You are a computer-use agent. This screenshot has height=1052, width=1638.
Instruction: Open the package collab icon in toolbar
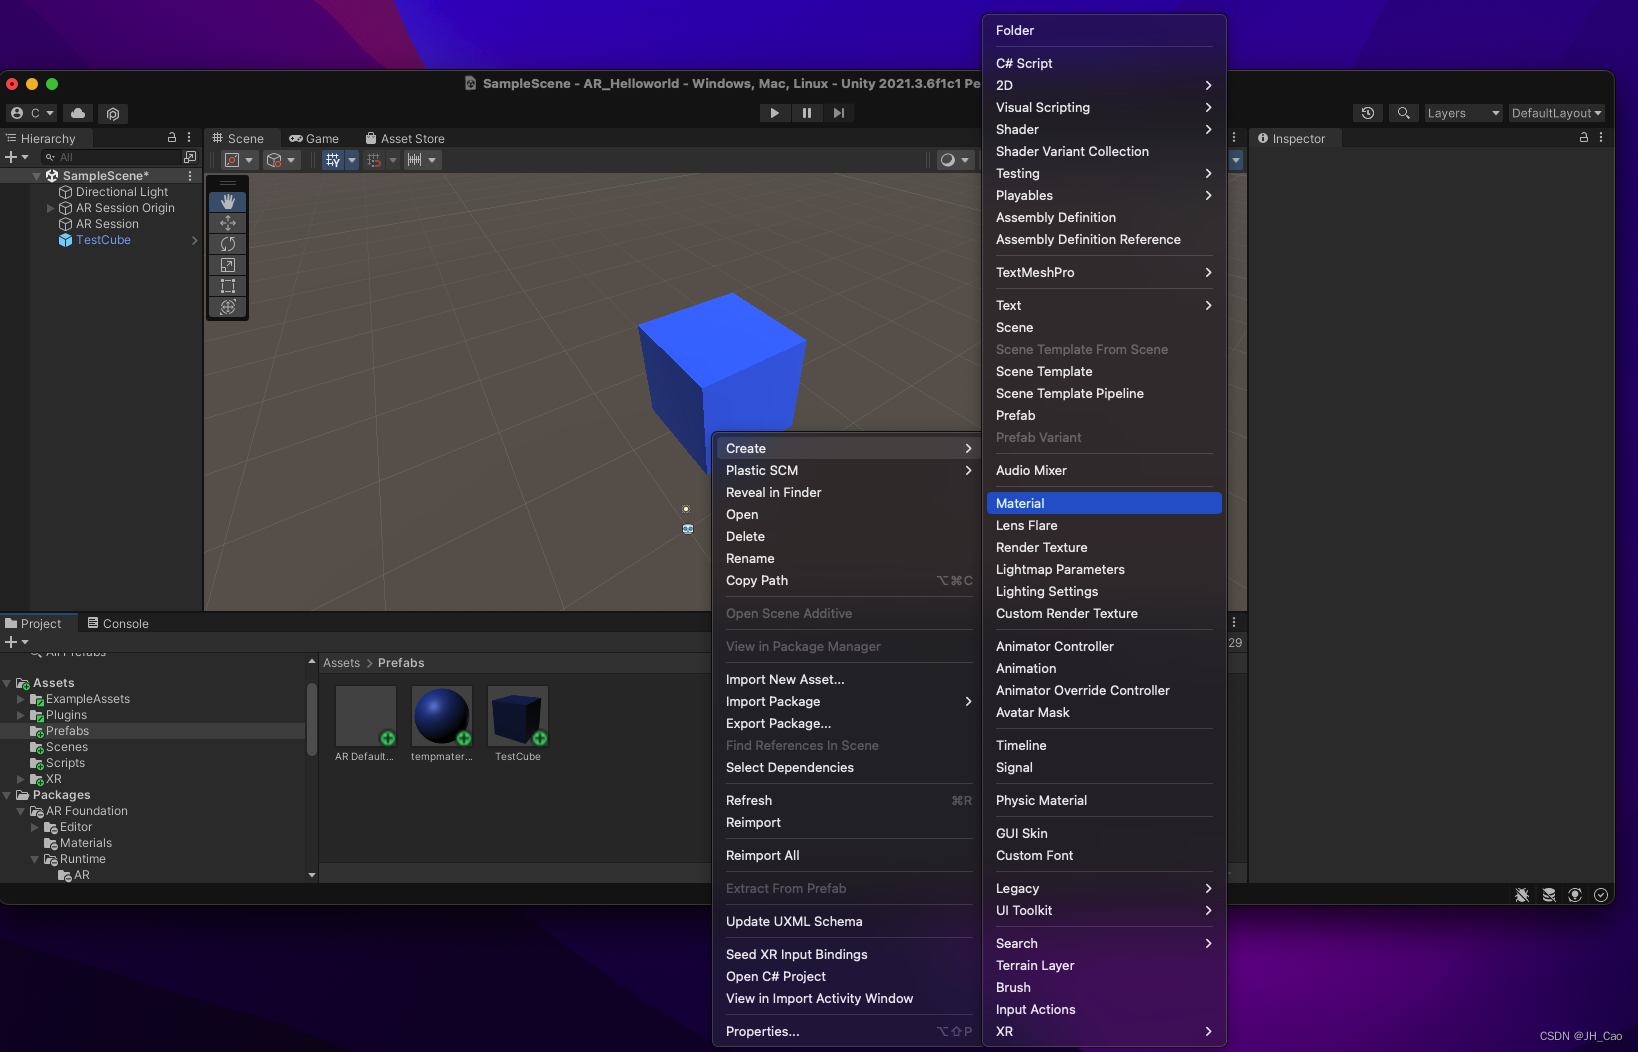113,114
